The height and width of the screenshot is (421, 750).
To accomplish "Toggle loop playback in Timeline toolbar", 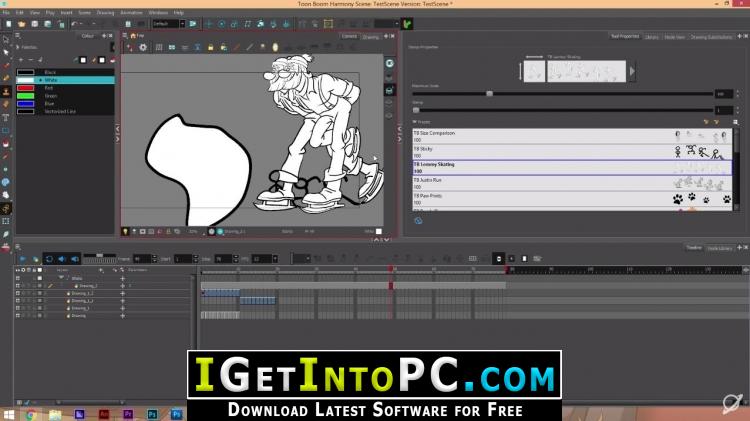I will coord(49,259).
